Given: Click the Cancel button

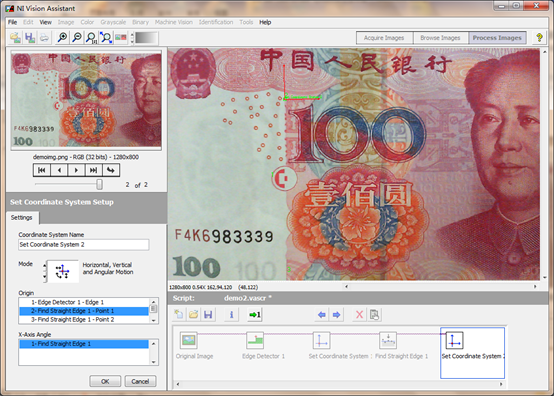Looking at the screenshot, I should tap(140, 381).
